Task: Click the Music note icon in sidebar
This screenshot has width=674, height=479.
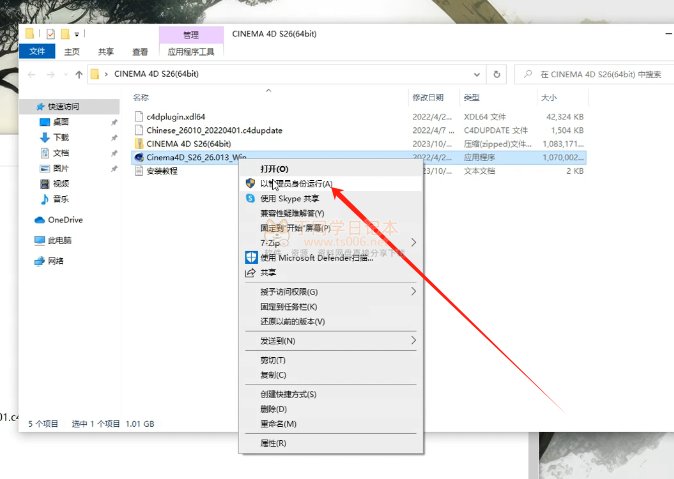Action: (45, 199)
